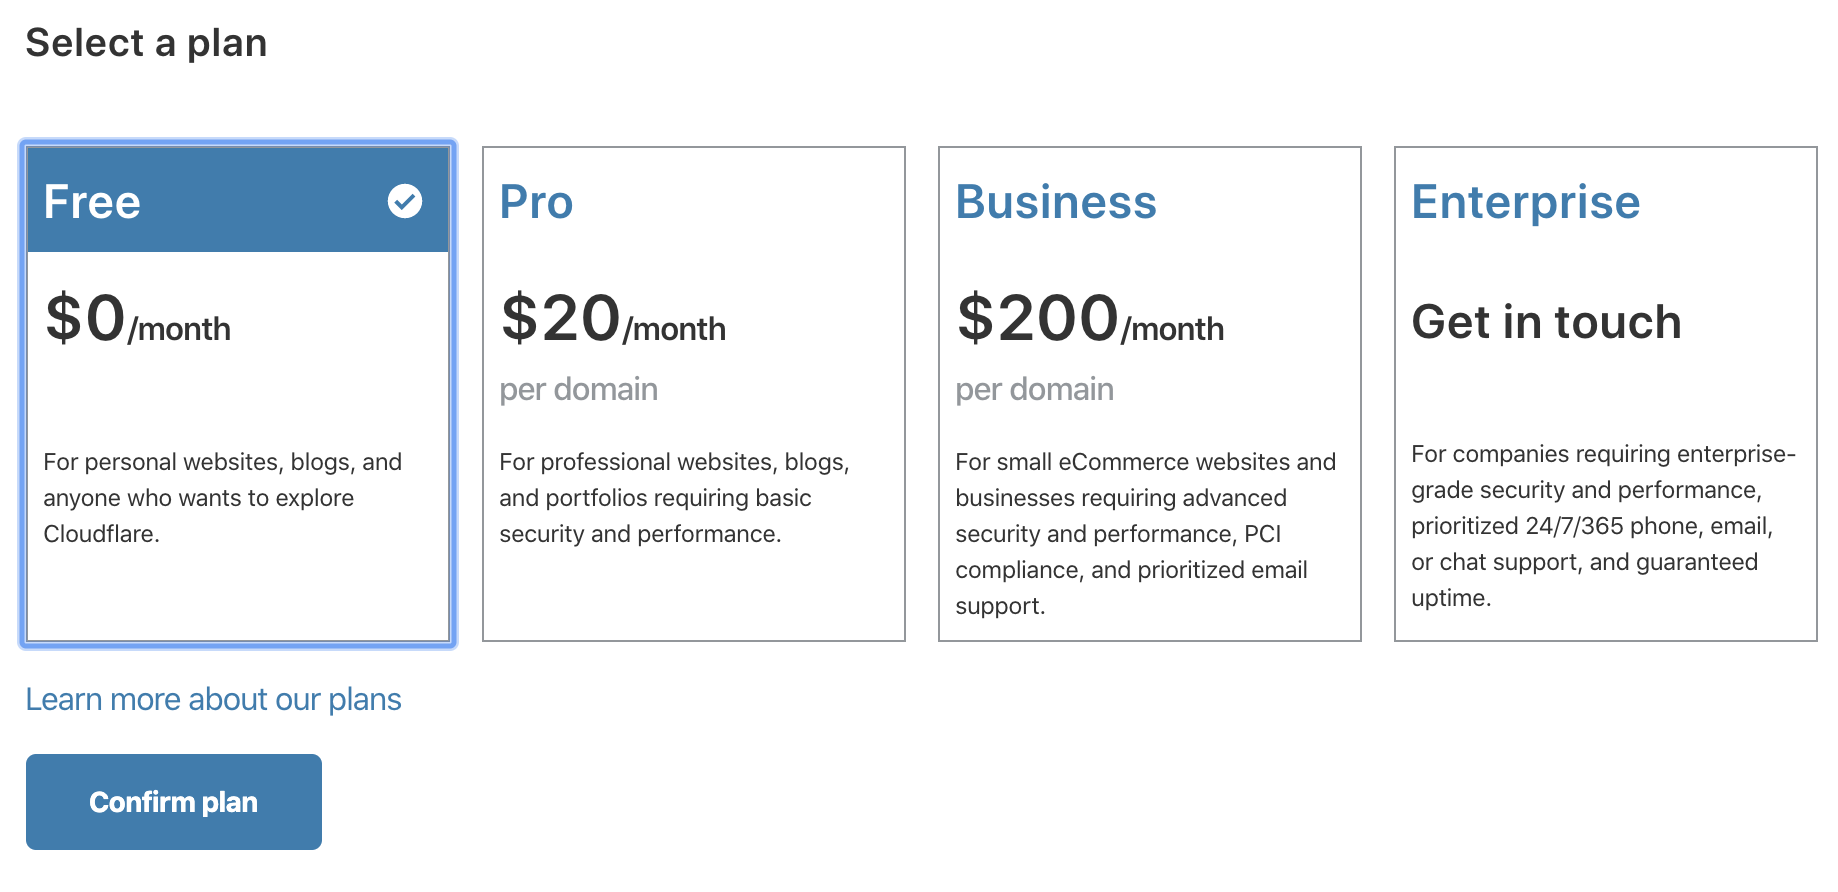Click the Enterprise description about enterprise-grade security
1838x892 pixels.
[x=1603, y=526]
